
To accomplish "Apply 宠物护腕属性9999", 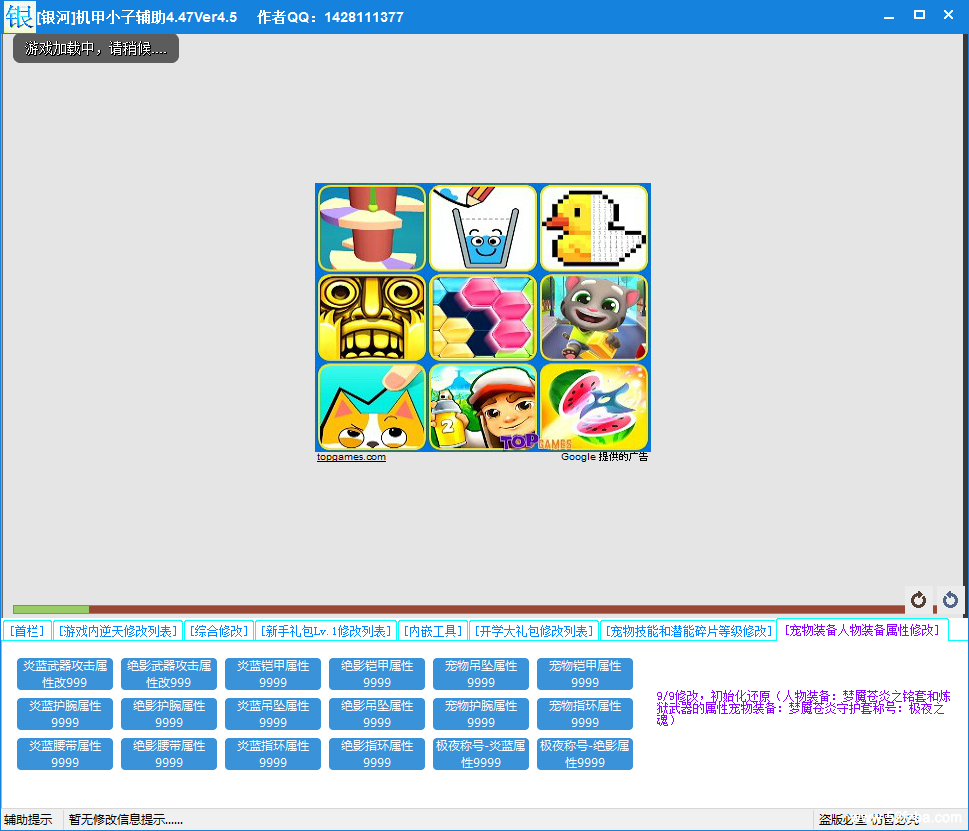I will click(481, 714).
